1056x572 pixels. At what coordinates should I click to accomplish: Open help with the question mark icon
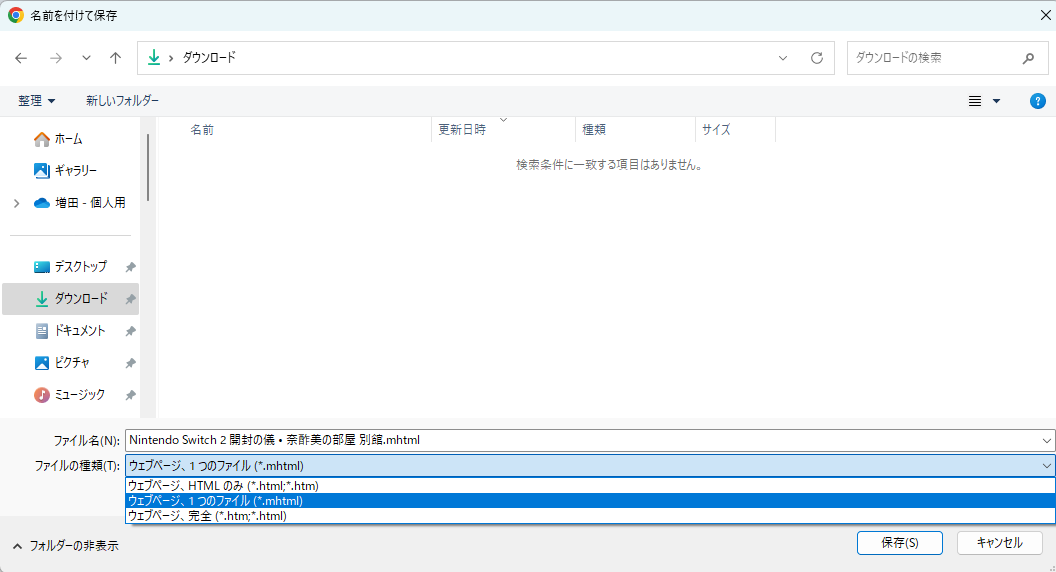[x=1037, y=101]
